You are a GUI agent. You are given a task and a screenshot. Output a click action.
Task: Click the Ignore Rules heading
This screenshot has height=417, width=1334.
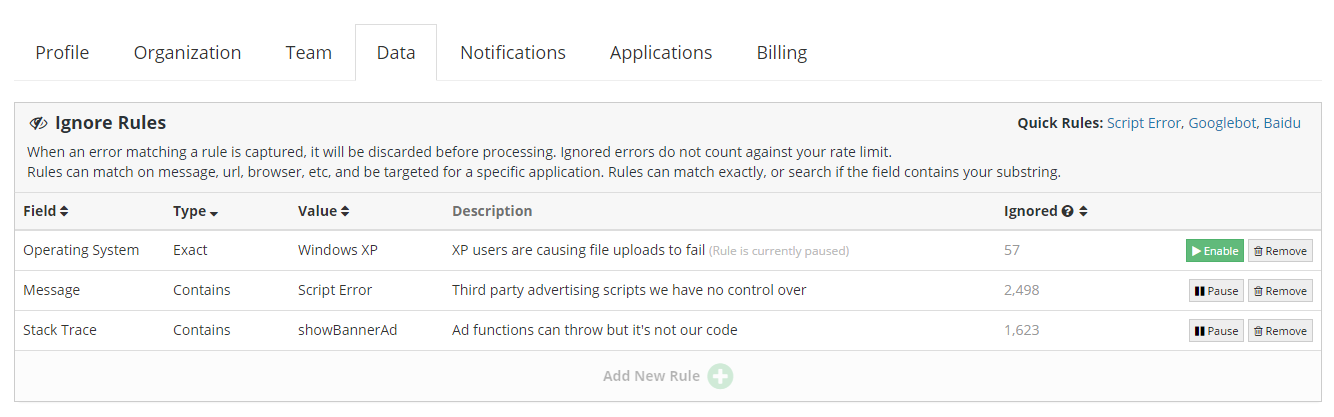click(x=110, y=123)
